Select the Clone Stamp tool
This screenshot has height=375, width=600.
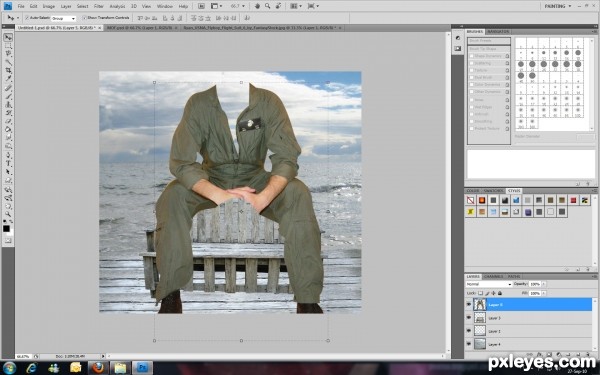(x=8, y=104)
